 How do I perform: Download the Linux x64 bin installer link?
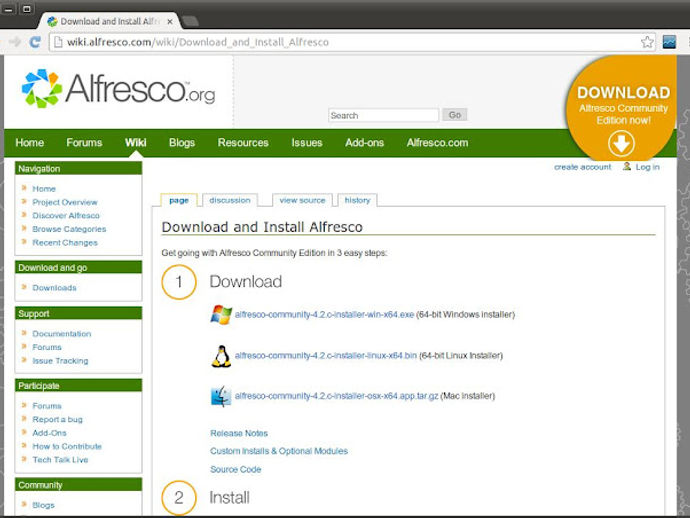tap(326, 356)
